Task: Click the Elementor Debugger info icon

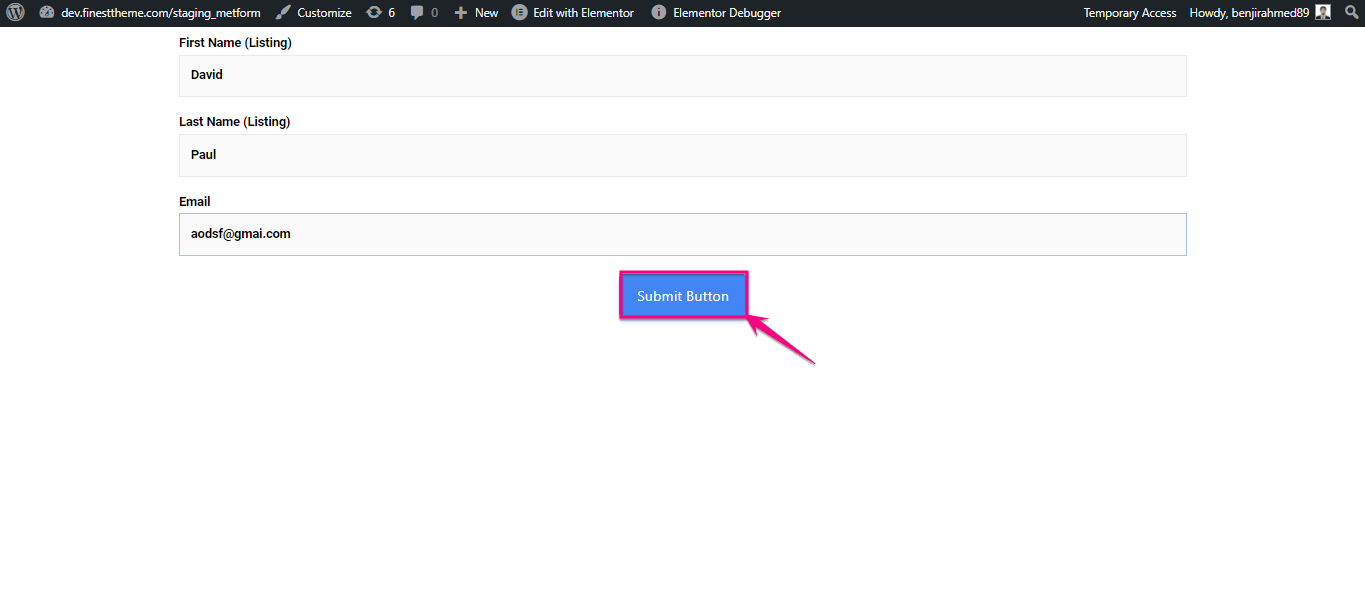Action: pos(658,12)
